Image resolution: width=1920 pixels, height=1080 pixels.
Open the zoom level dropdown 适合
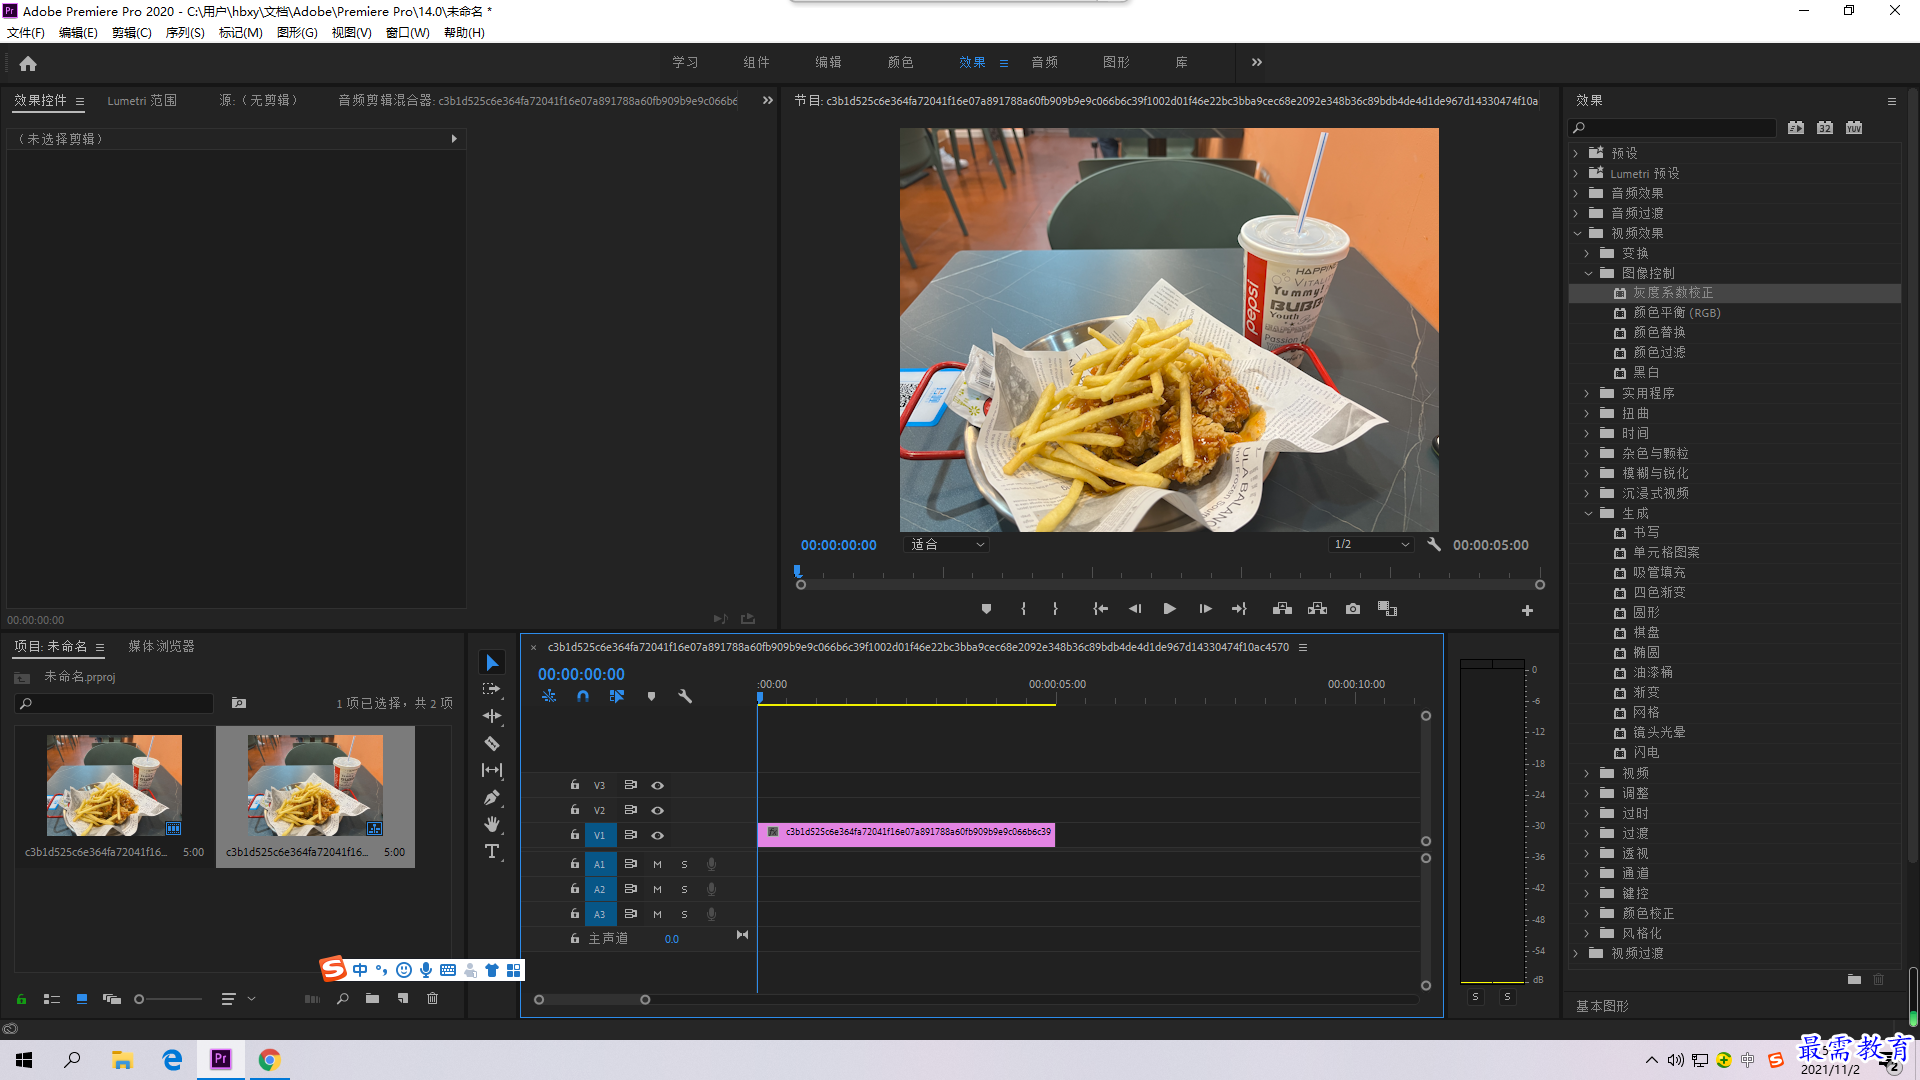click(947, 545)
